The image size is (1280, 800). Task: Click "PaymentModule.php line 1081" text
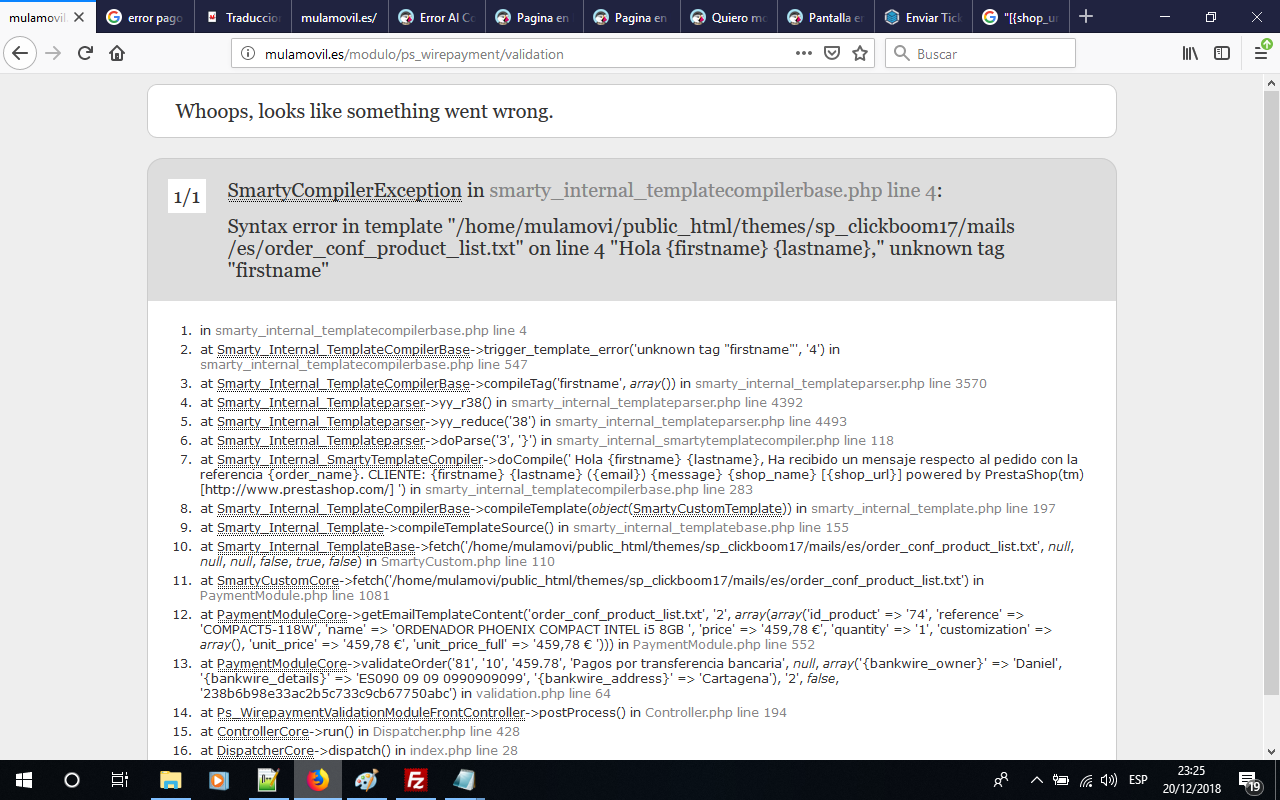coord(295,595)
